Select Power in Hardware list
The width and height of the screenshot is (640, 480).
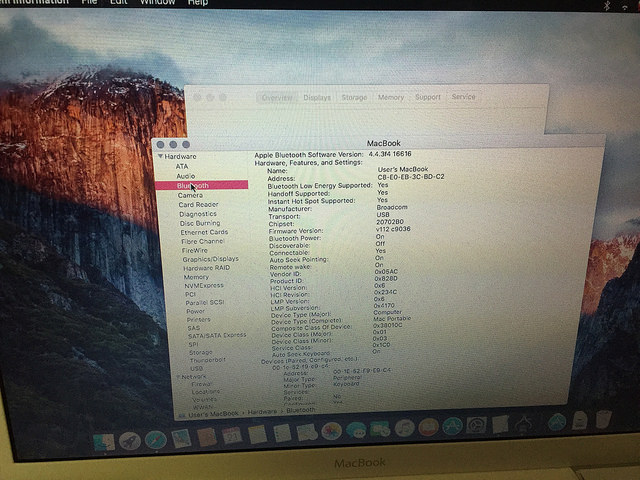[x=196, y=311]
